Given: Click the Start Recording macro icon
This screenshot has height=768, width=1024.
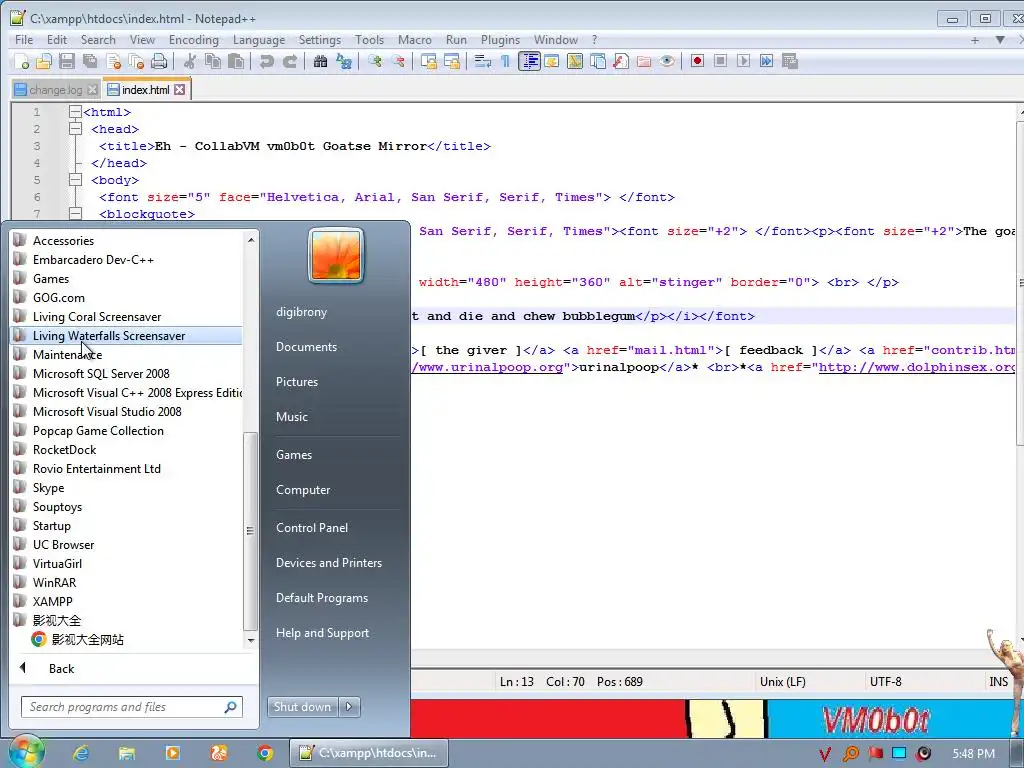Looking at the screenshot, I should (697, 61).
